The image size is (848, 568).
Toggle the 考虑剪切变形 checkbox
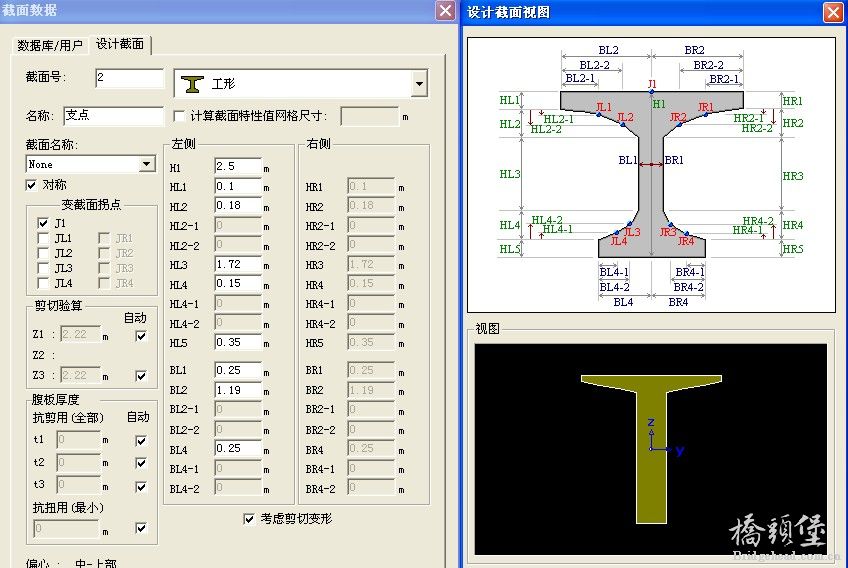249,519
